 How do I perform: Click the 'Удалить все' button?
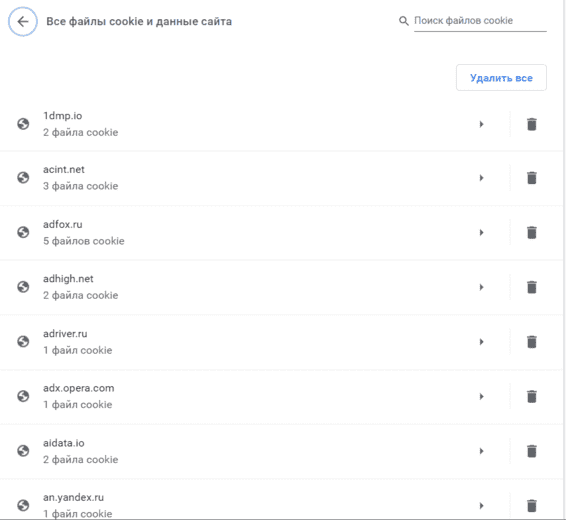coord(501,78)
